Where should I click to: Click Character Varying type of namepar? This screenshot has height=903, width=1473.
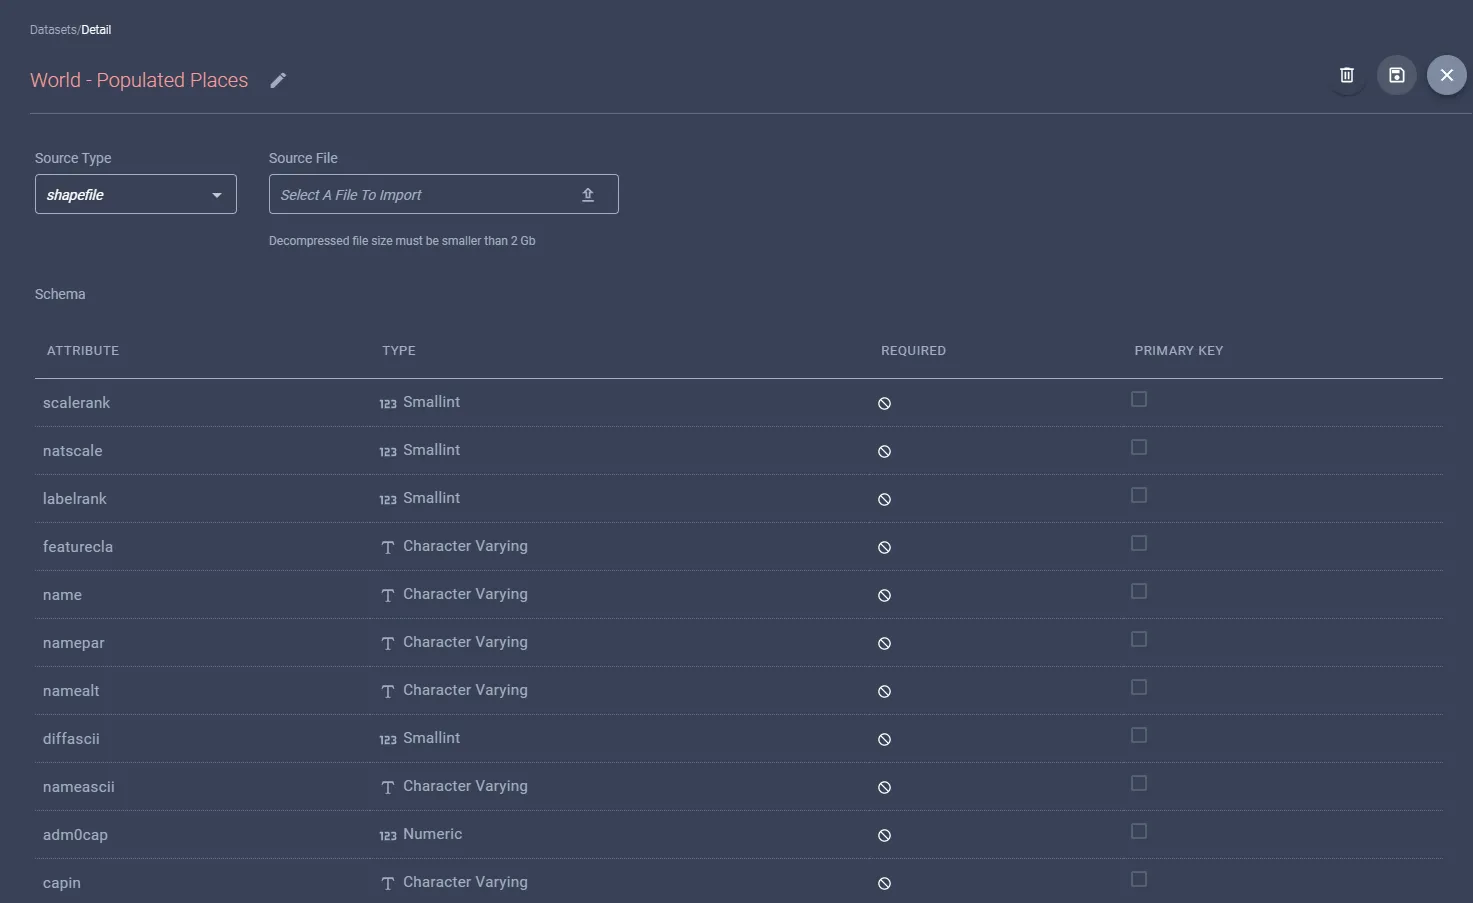tap(465, 642)
